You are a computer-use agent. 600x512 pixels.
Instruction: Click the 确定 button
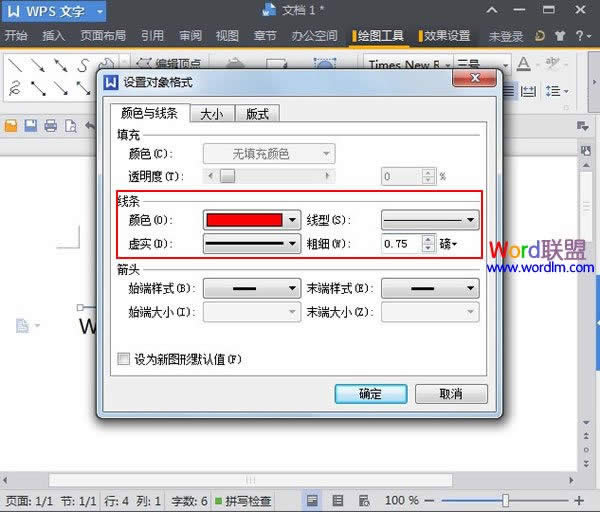click(371, 394)
